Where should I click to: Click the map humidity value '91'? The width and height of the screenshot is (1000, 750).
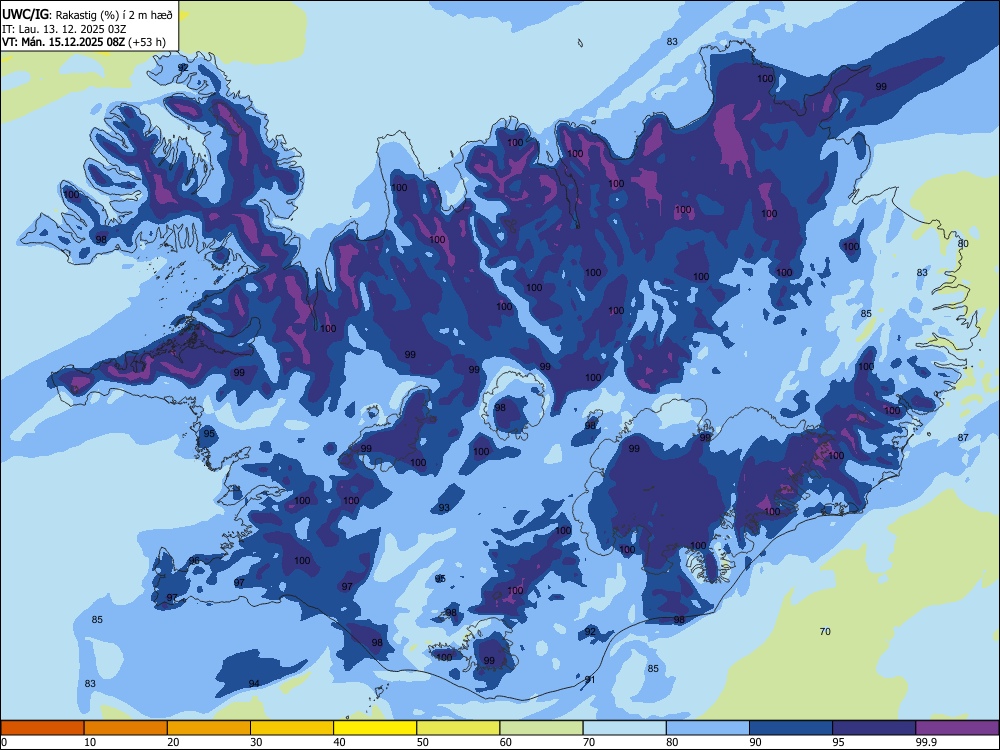(x=590, y=680)
